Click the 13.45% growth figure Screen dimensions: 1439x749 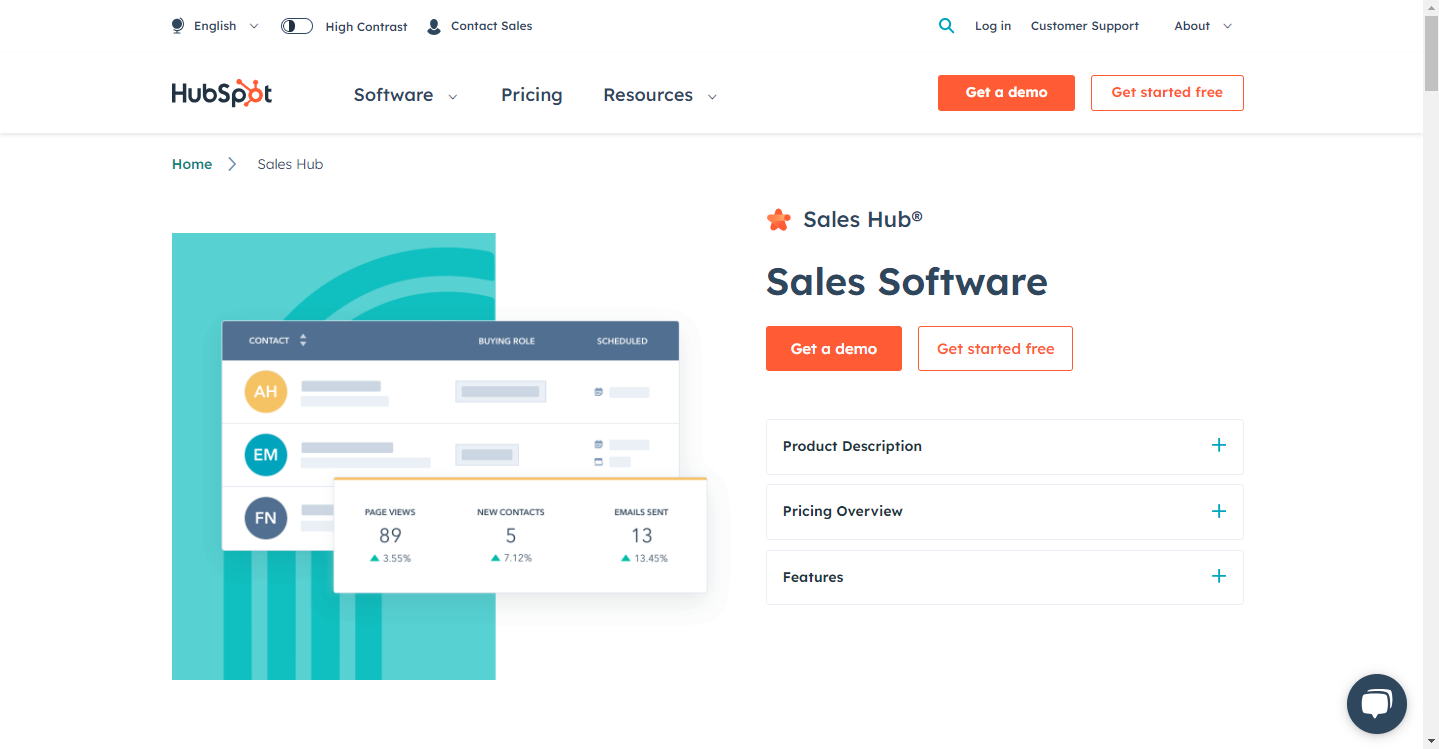650,558
